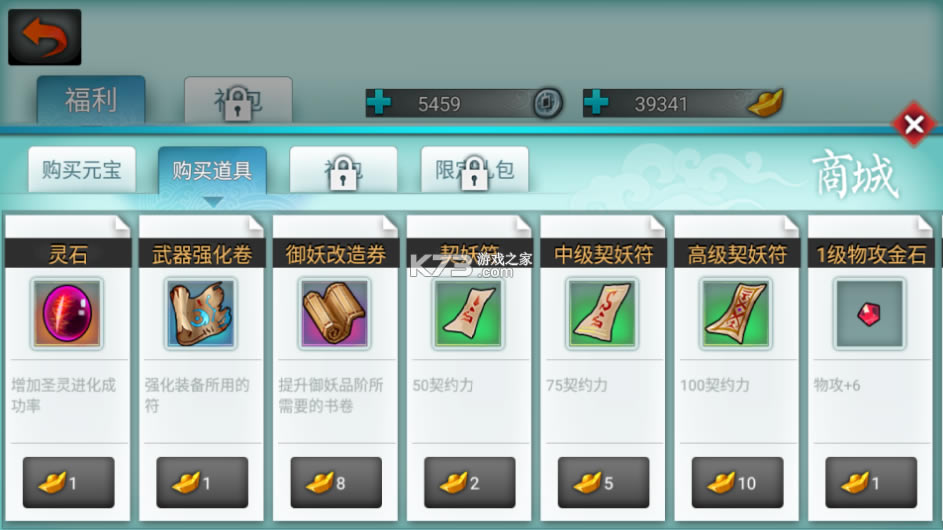Select the 1级物攻金石 ruby icon

click(869, 313)
